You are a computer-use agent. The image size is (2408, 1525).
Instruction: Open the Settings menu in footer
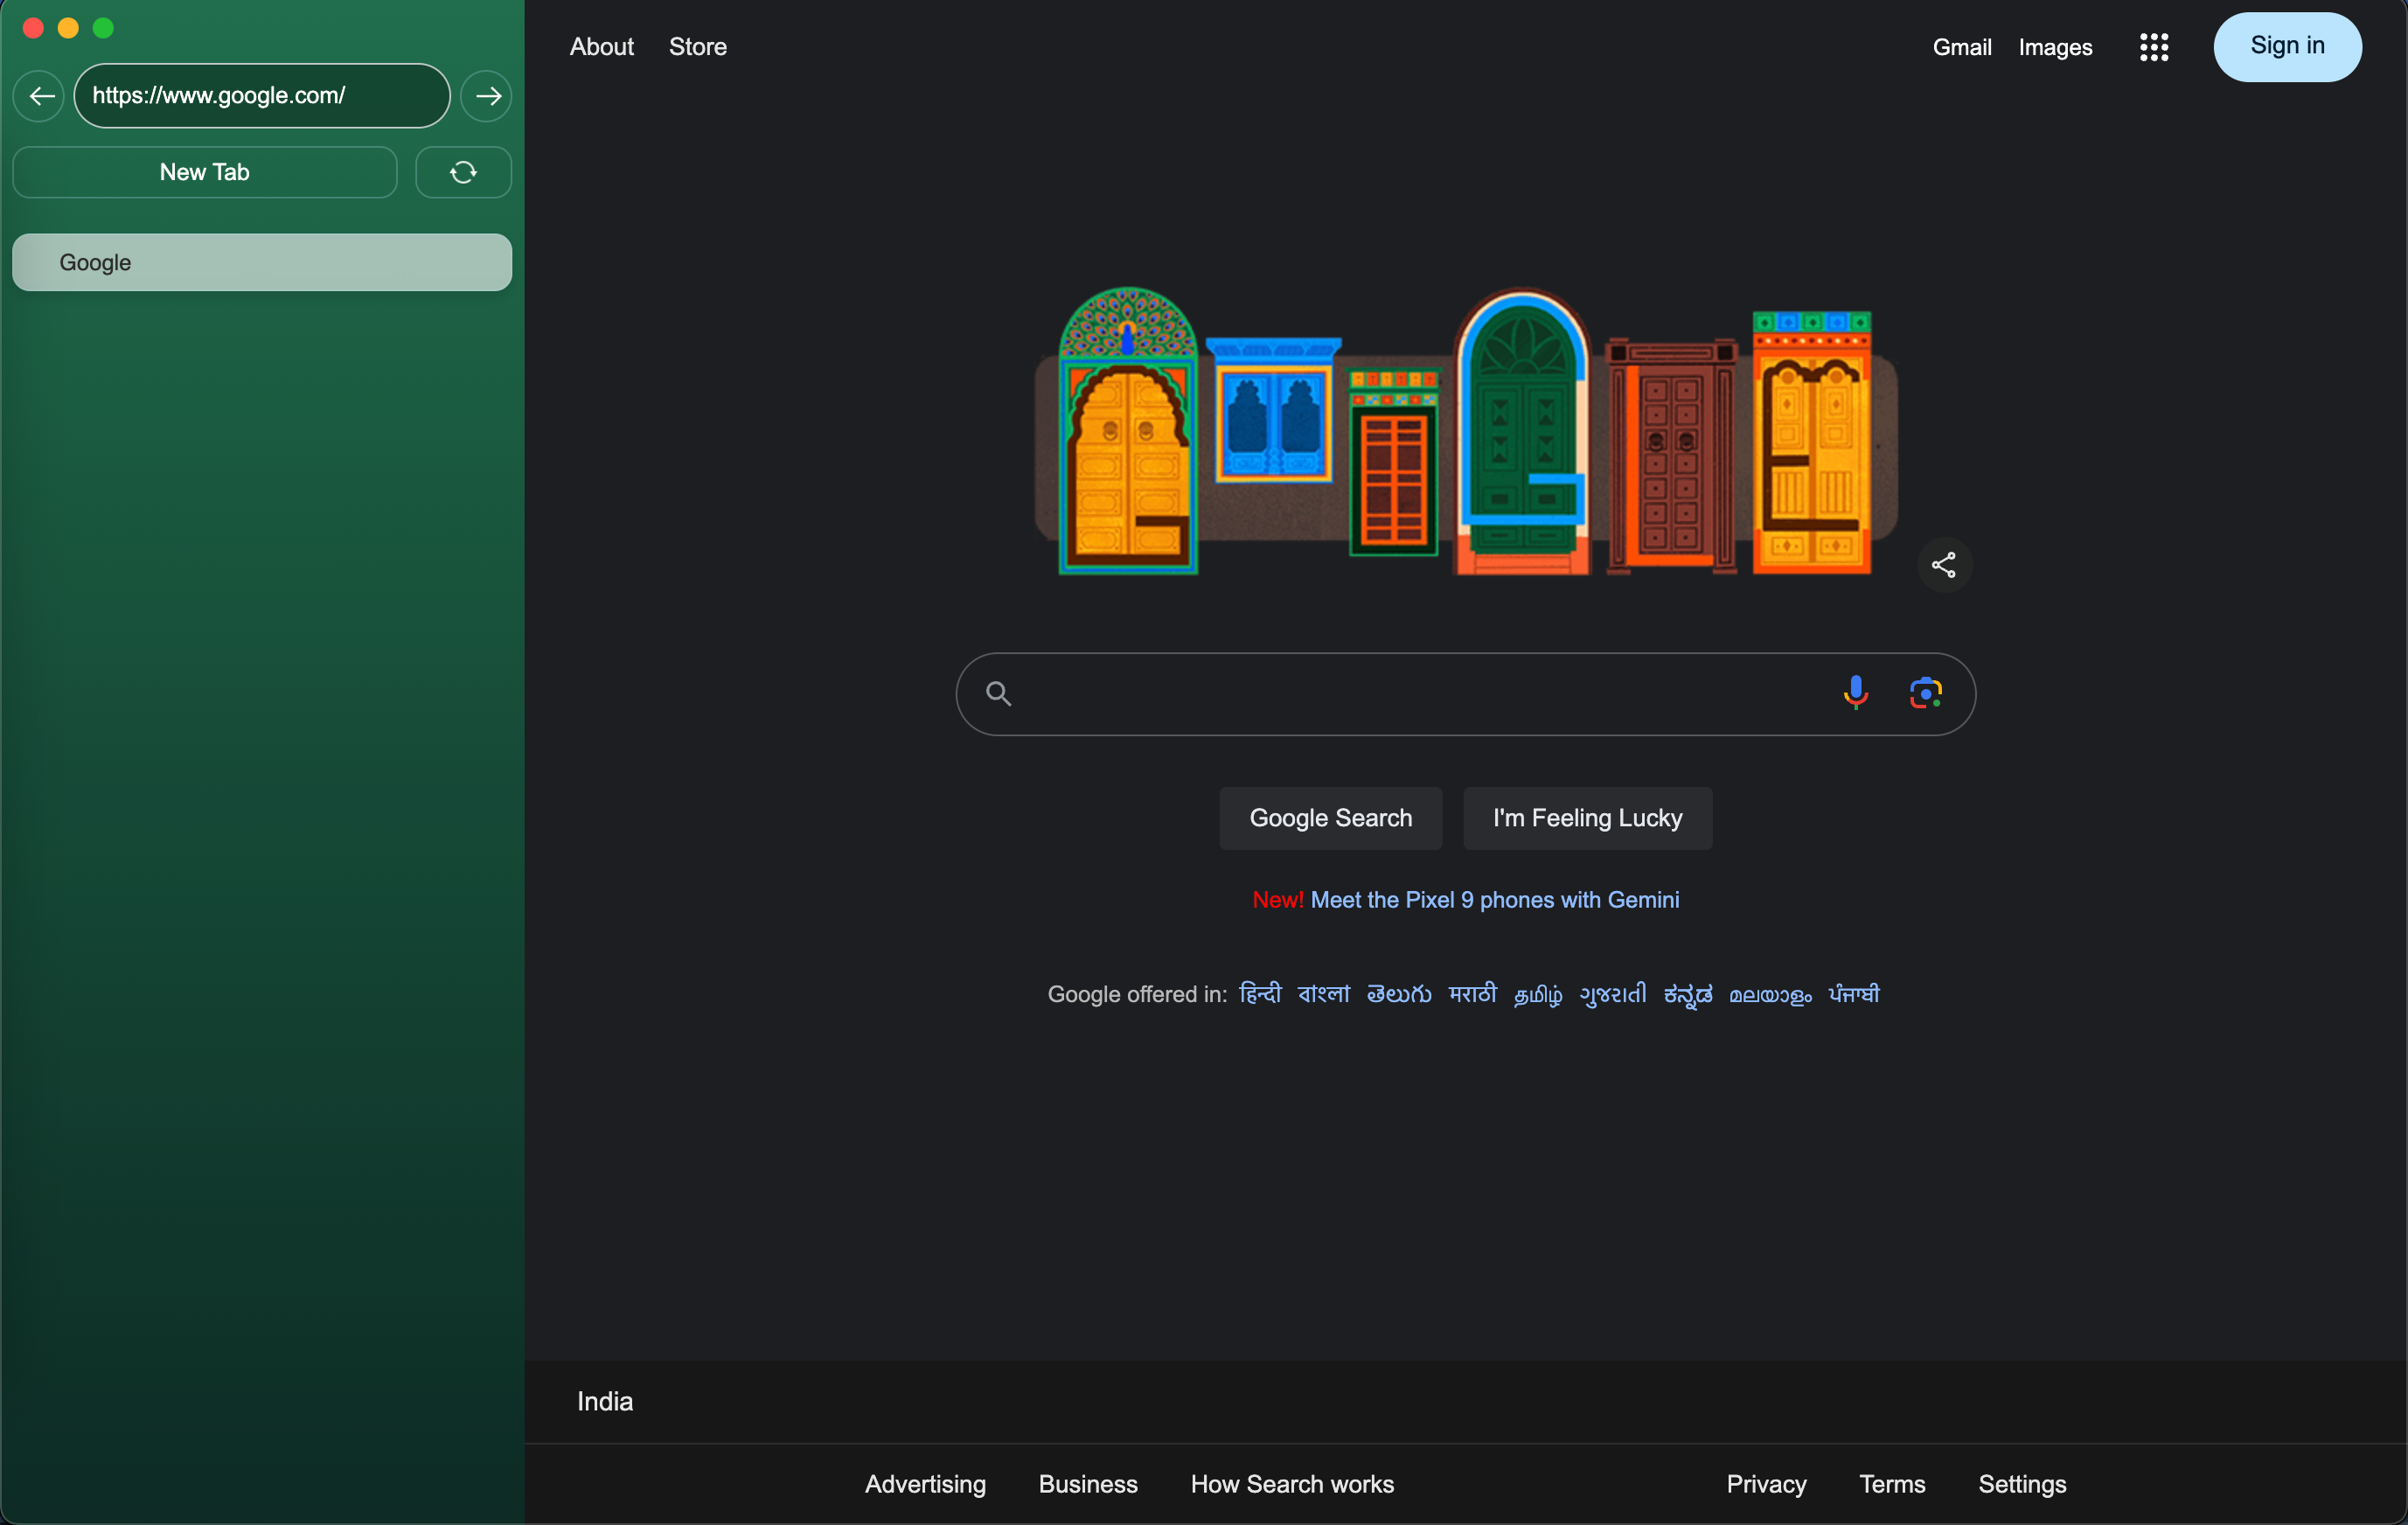(x=2022, y=1484)
